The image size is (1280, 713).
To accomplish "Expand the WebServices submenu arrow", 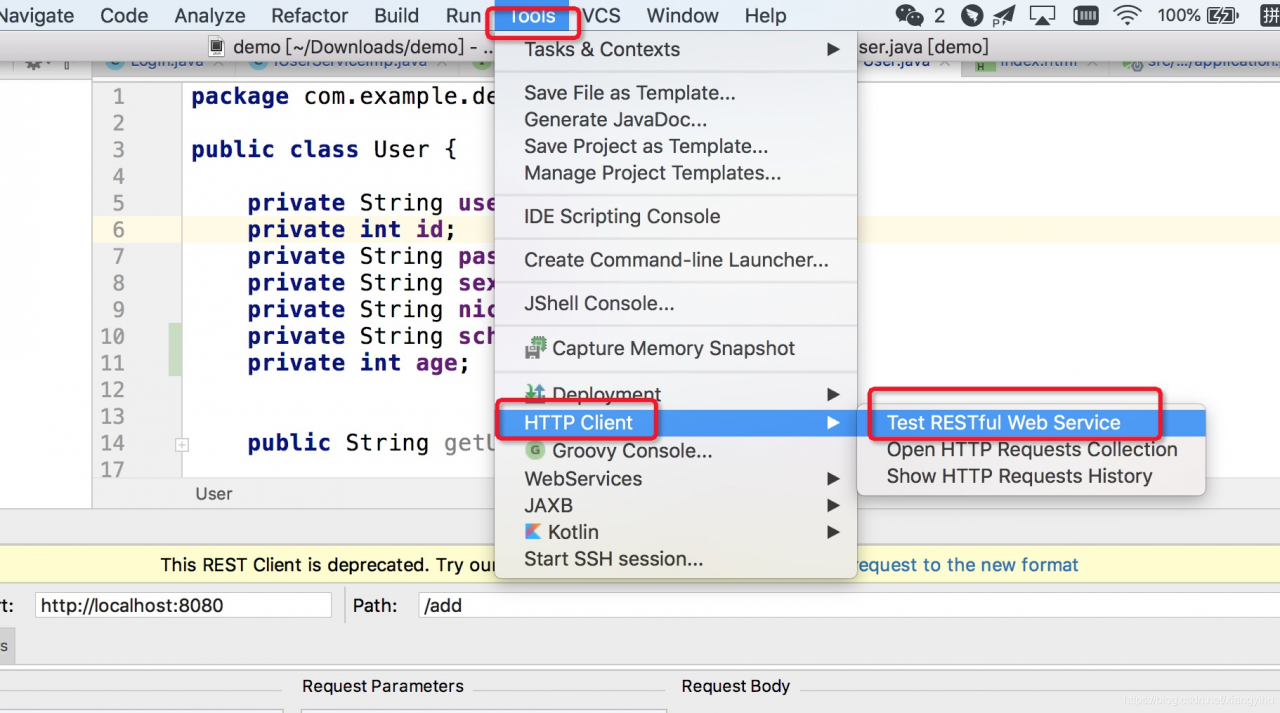I will click(832, 479).
